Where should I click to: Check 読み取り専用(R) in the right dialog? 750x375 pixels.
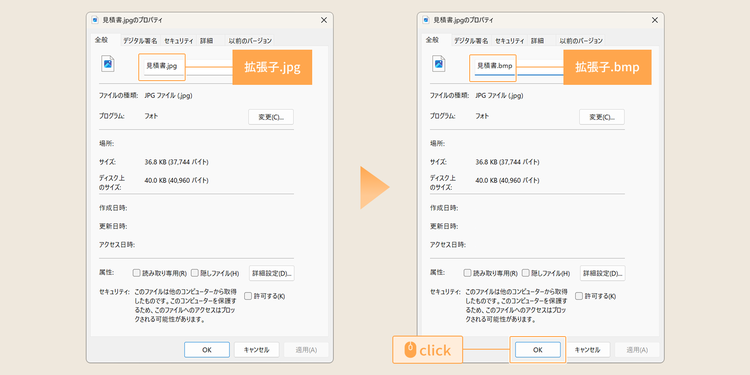click(x=467, y=273)
